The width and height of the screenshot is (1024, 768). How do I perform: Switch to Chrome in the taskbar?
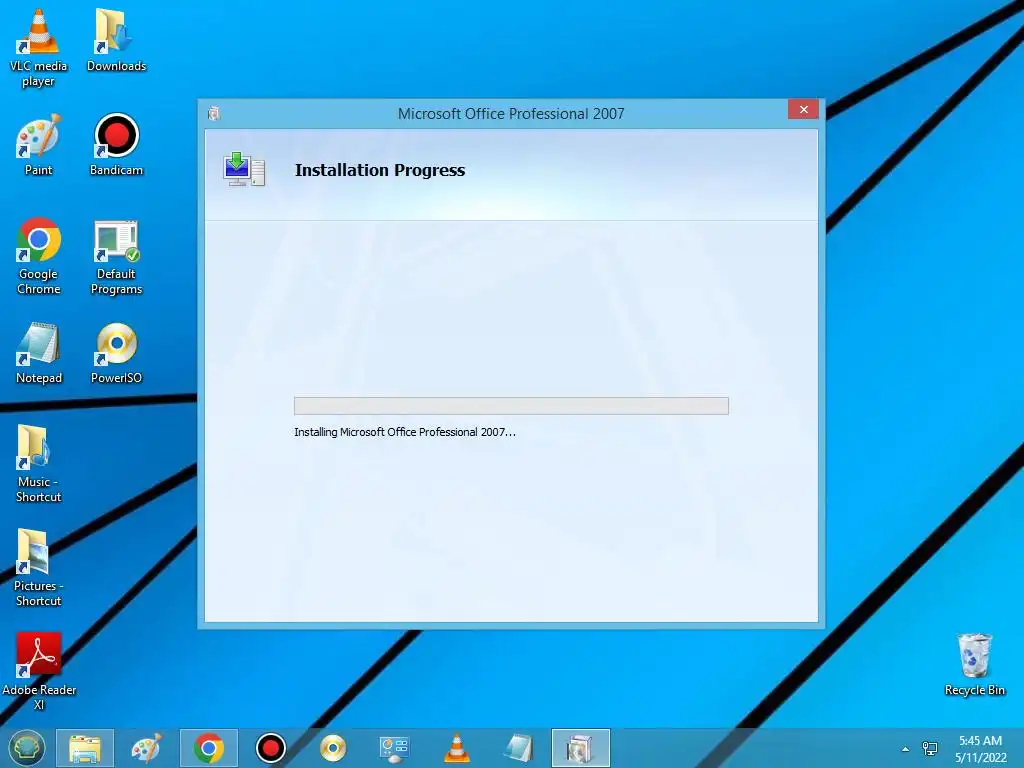pos(208,748)
